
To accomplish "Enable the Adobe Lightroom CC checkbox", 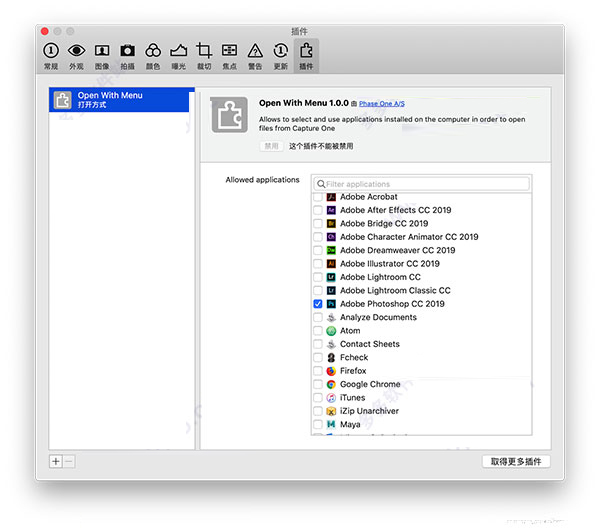I will point(318,277).
